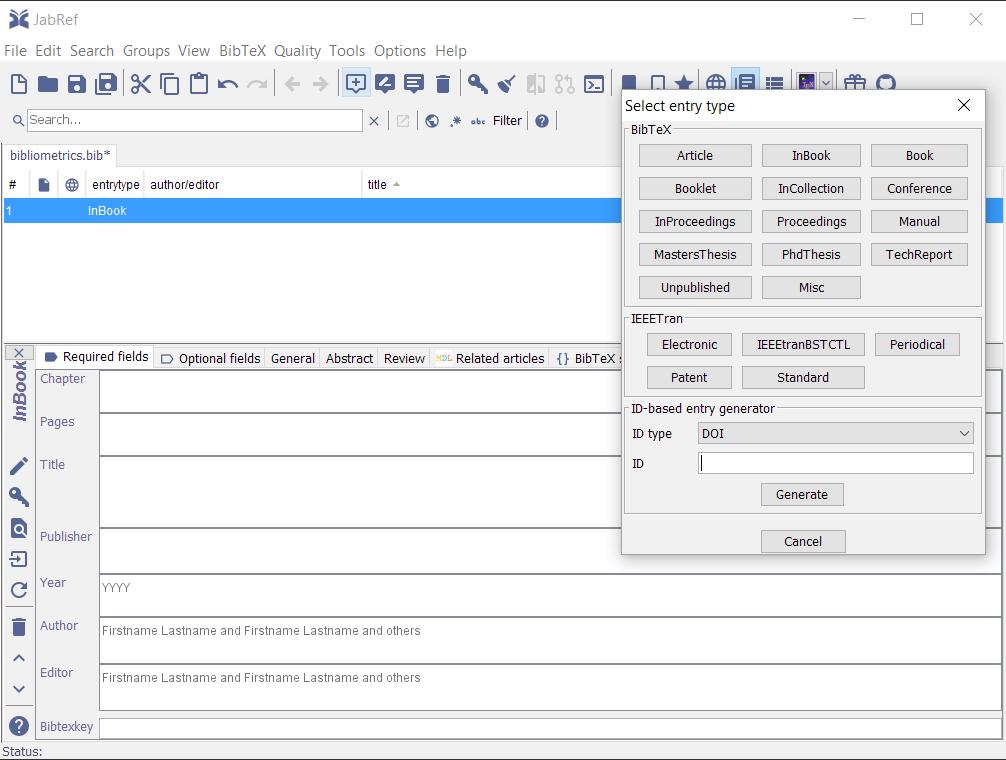The width and height of the screenshot is (1006, 760).
Task: Click the New library icon
Action: click(x=19, y=84)
